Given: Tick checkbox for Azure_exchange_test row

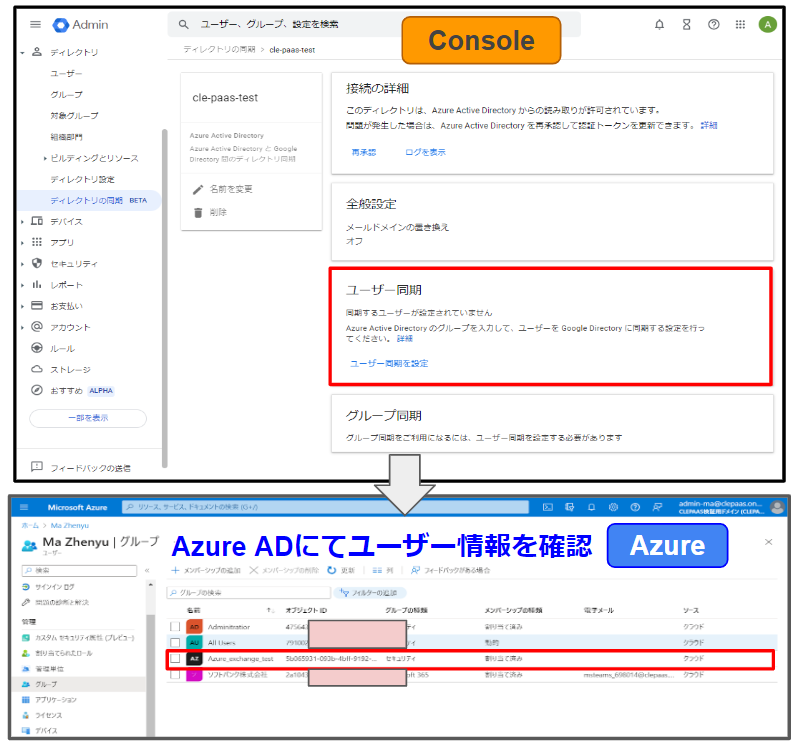Looking at the screenshot, I should (x=175, y=658).
